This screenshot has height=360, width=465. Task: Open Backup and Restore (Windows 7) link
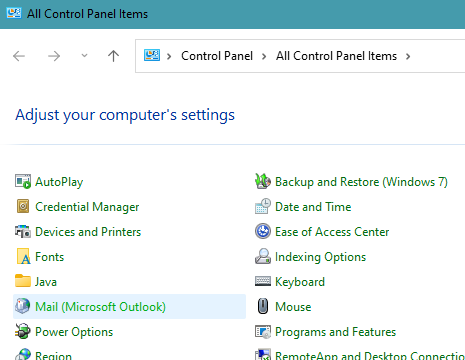coord(361,182)
